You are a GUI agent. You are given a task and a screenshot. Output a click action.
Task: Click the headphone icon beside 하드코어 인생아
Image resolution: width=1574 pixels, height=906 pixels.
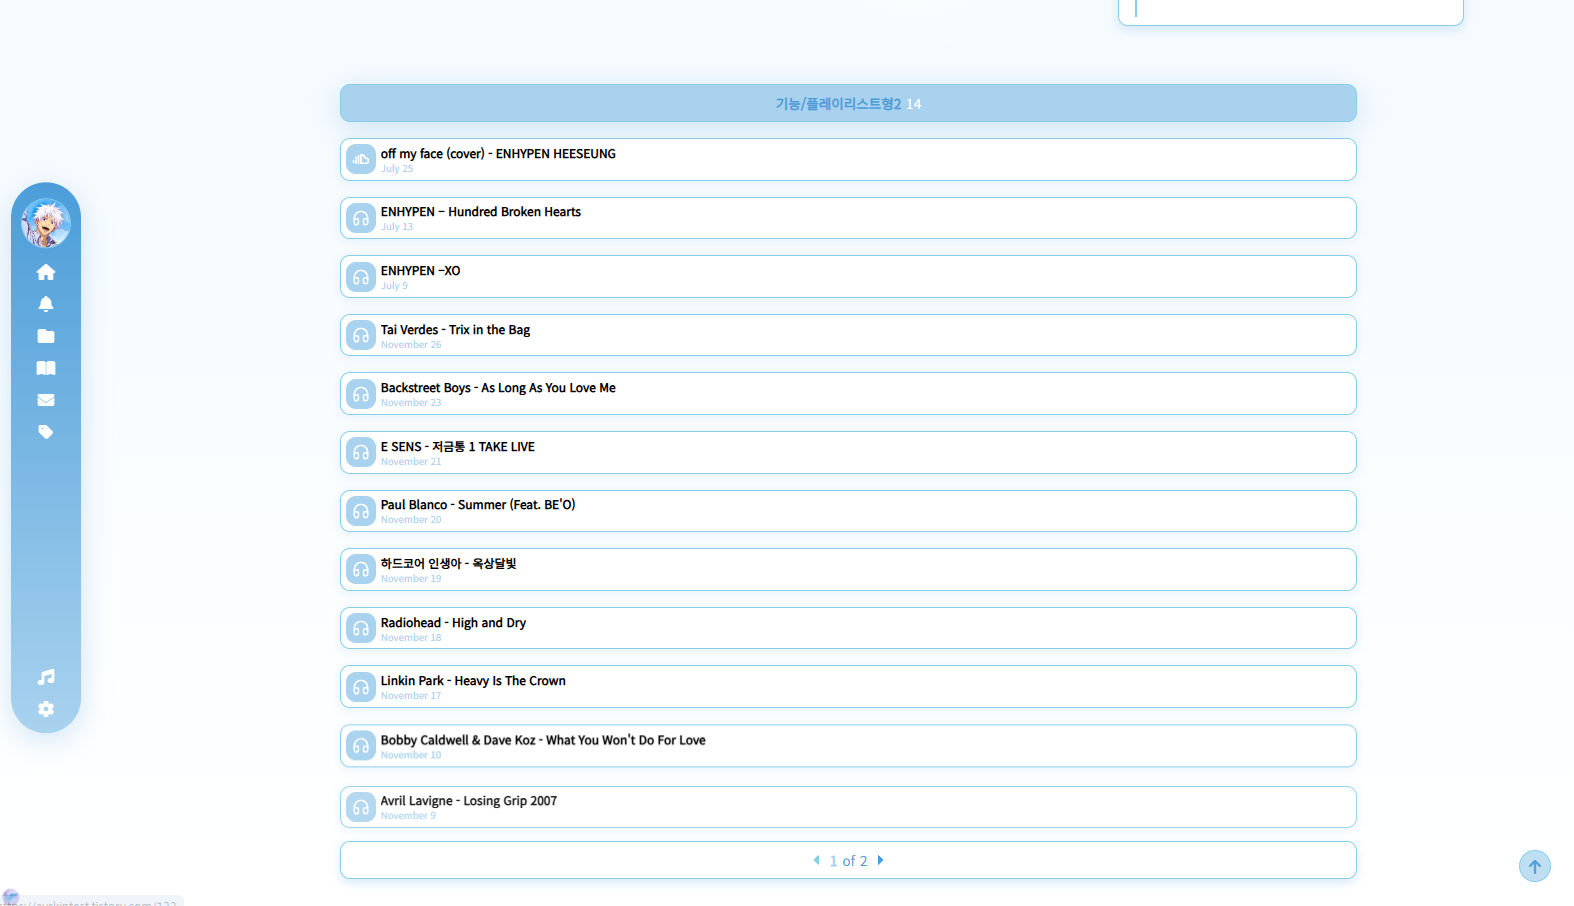tap(361, 569)
